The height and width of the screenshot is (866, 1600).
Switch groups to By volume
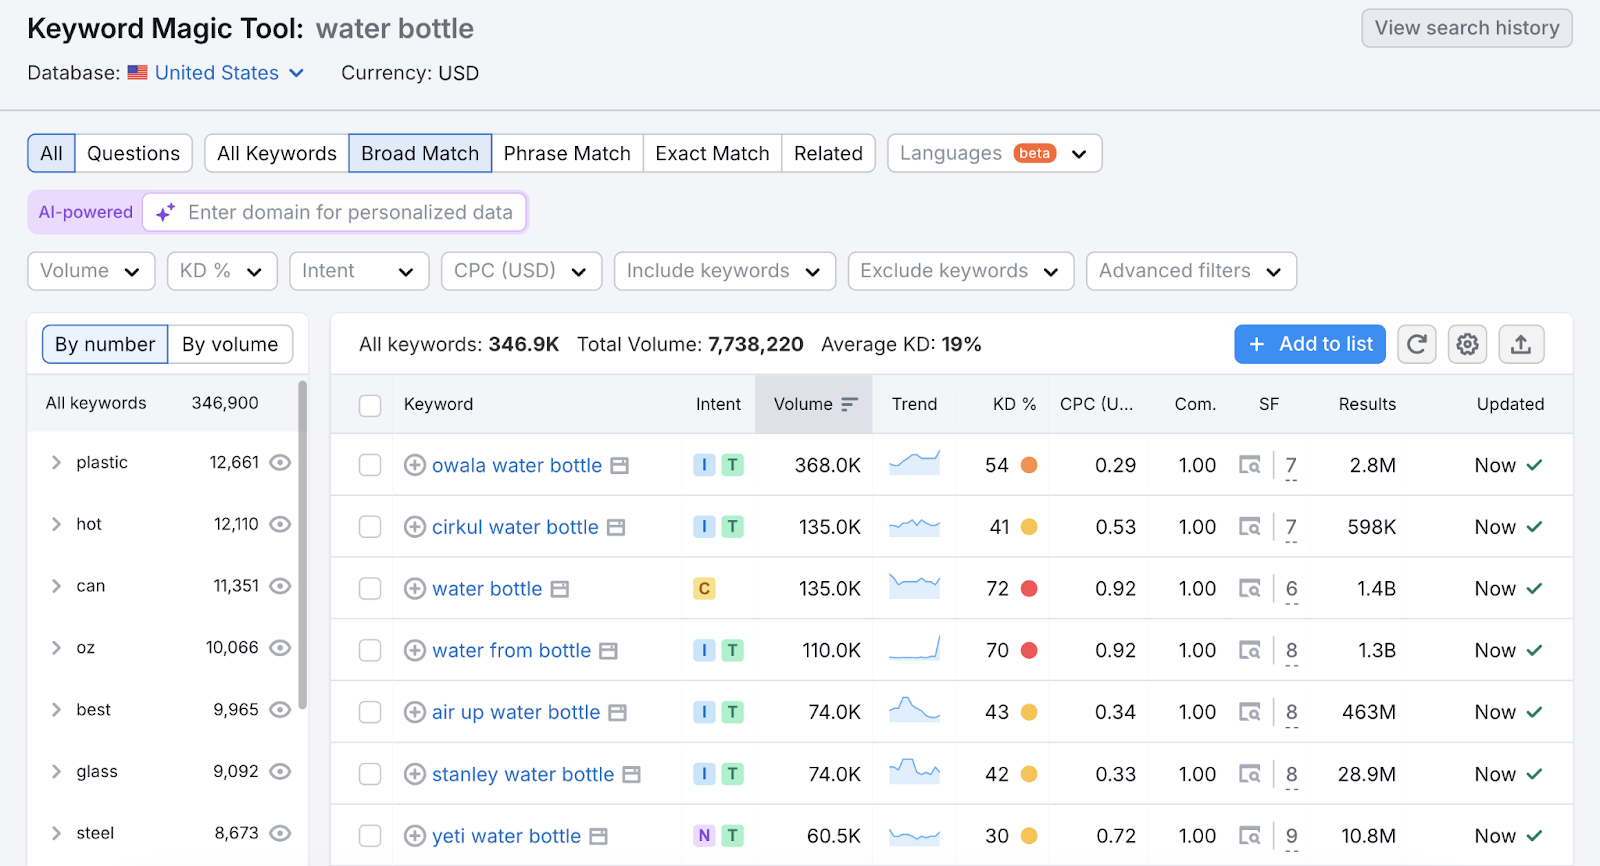coord(230,344)
